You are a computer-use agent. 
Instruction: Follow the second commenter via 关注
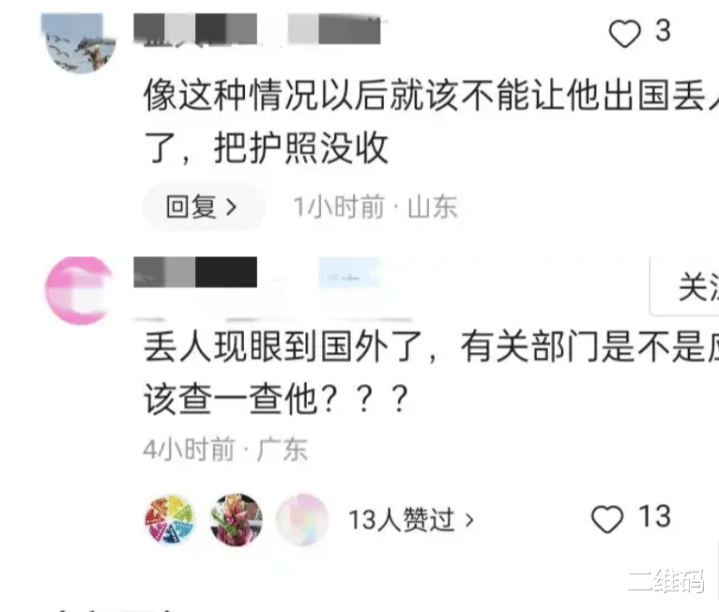[685, 287]
